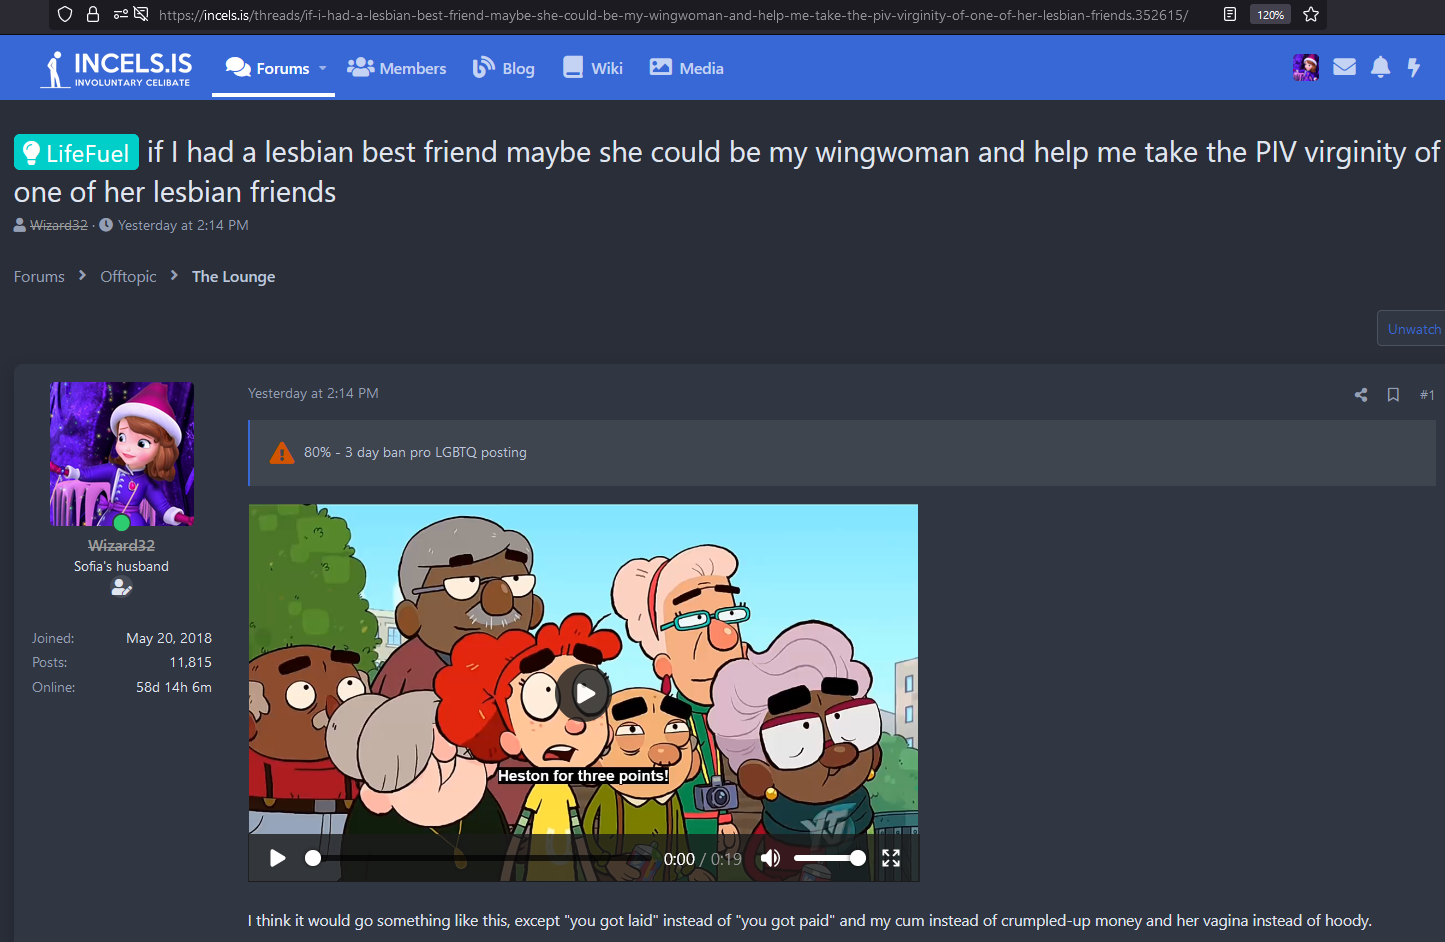The width and height of the screenshot is (1445, 942).
Task: Click the LifeFuel thread prefix tag
Action: pos(76,152)
